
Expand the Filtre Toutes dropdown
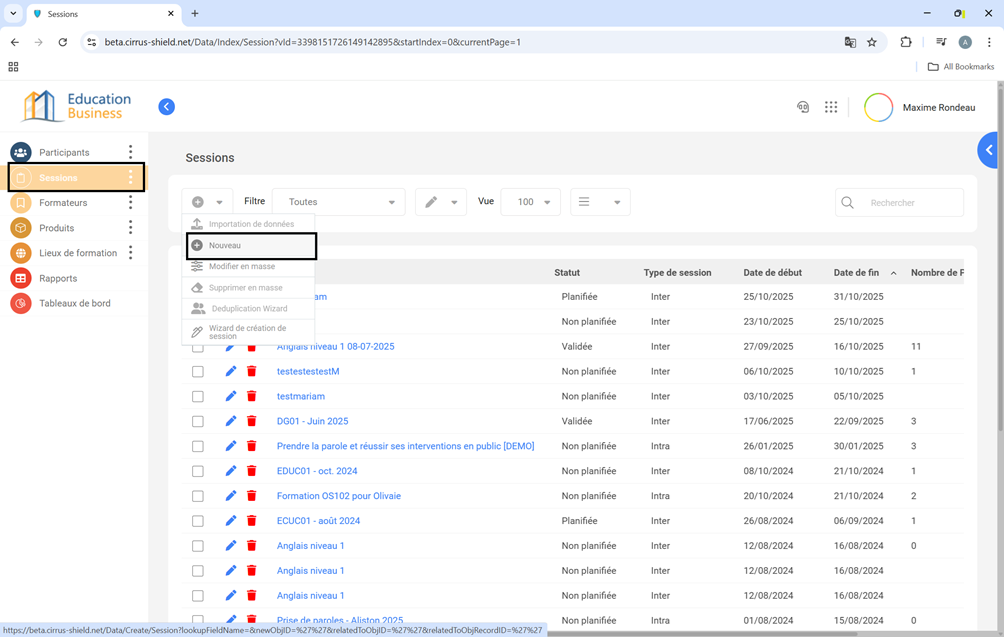tap(339, 202)
